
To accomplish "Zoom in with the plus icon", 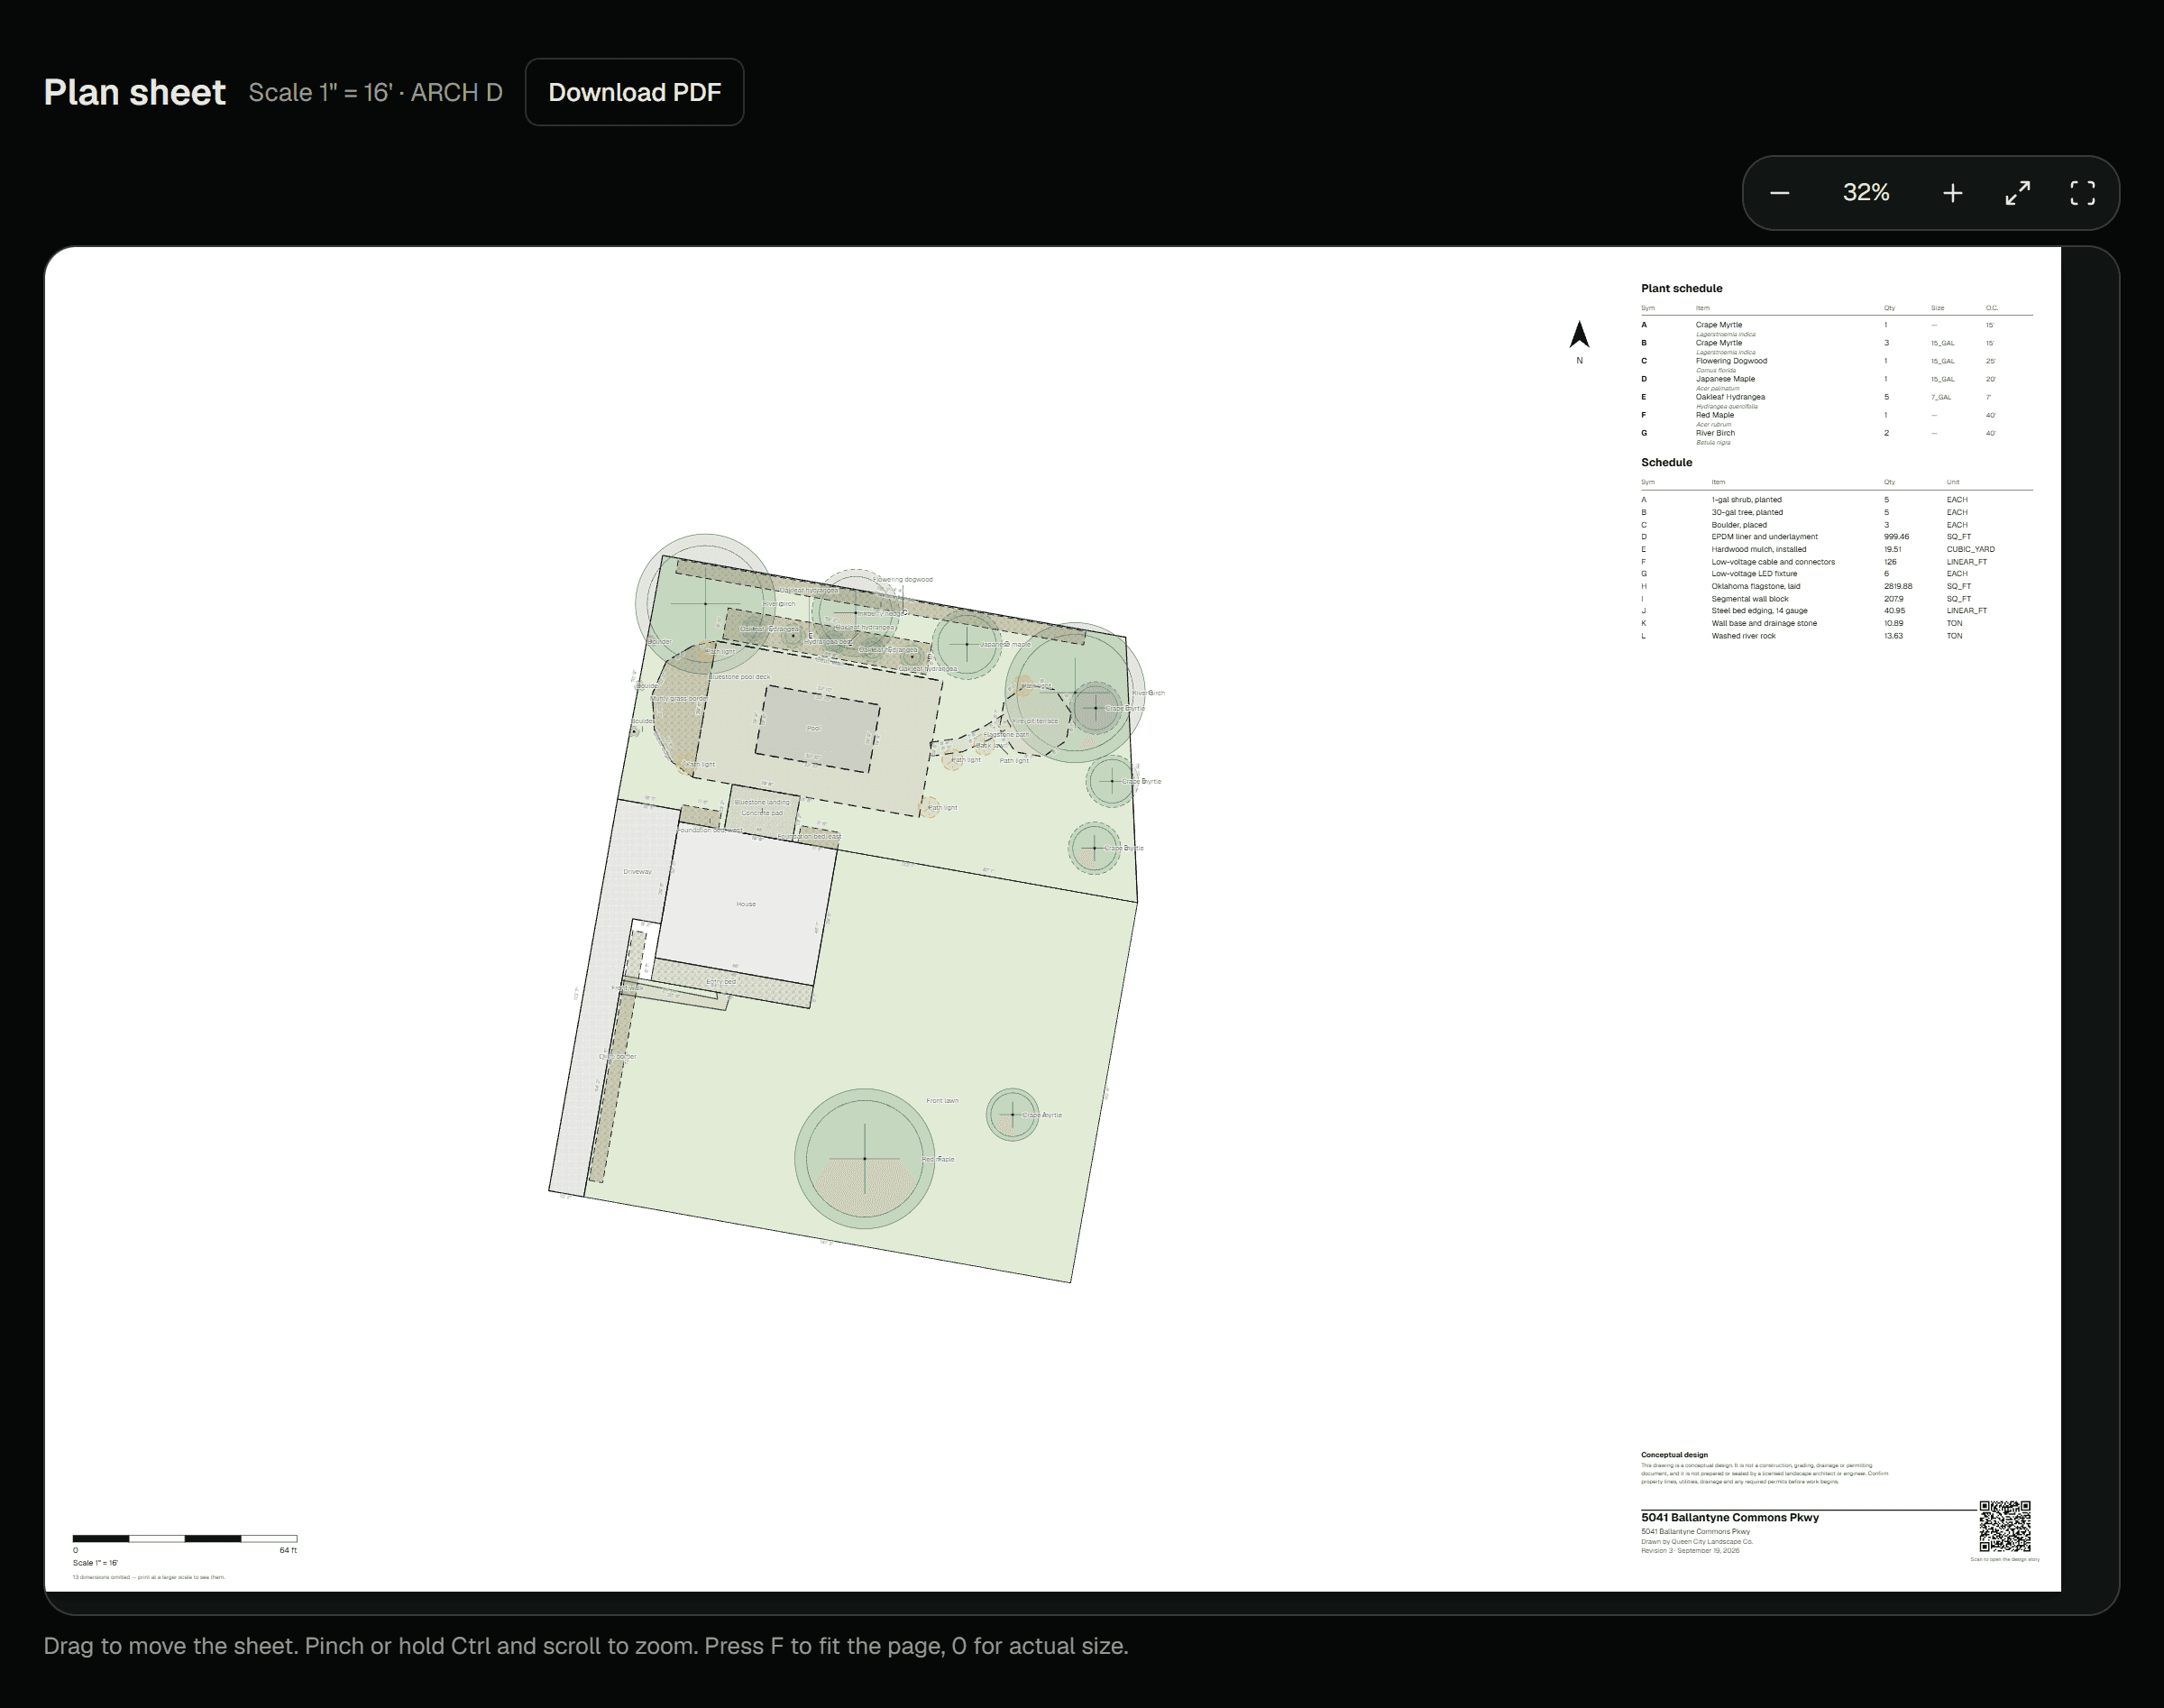I will (1952, 193).
